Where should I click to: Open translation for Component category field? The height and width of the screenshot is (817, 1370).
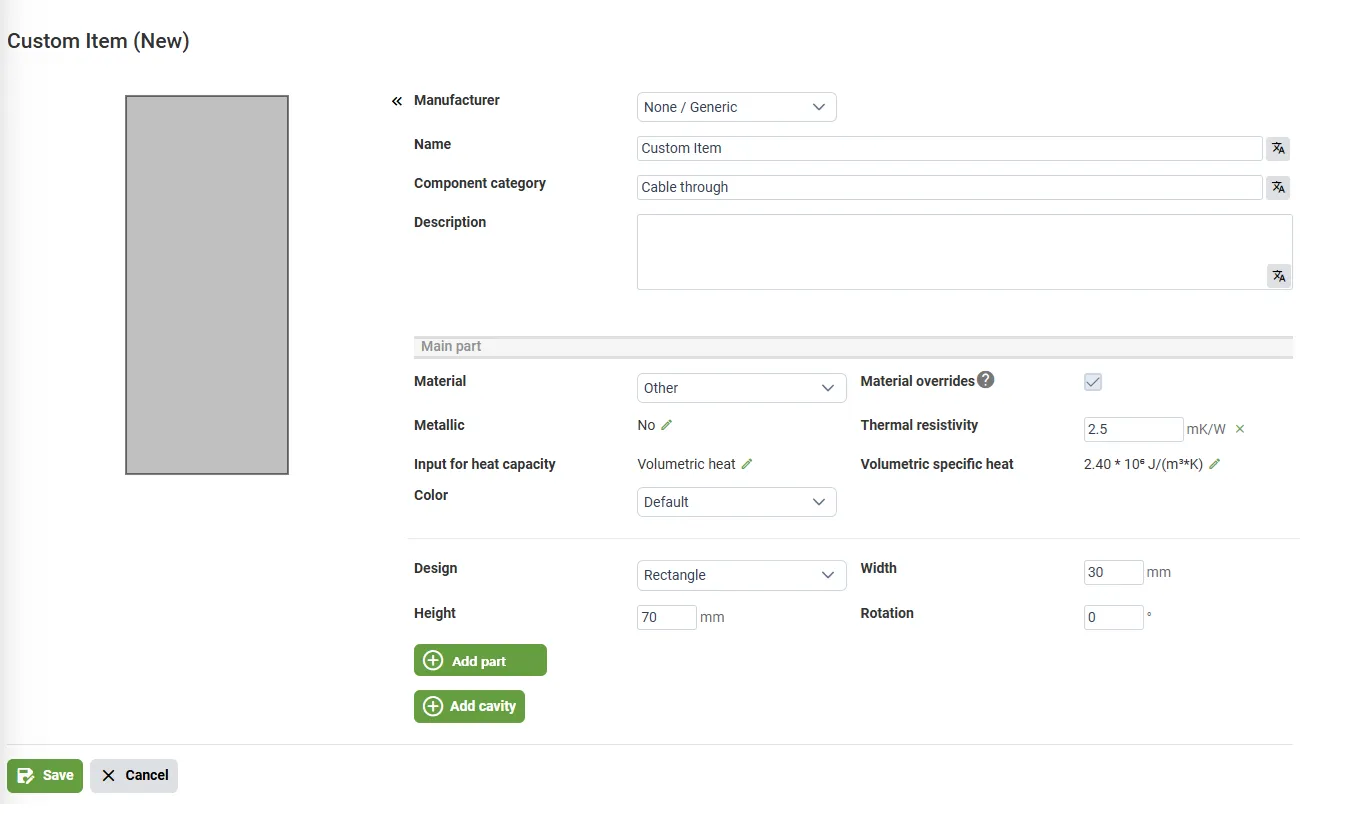click(1278, 188)
